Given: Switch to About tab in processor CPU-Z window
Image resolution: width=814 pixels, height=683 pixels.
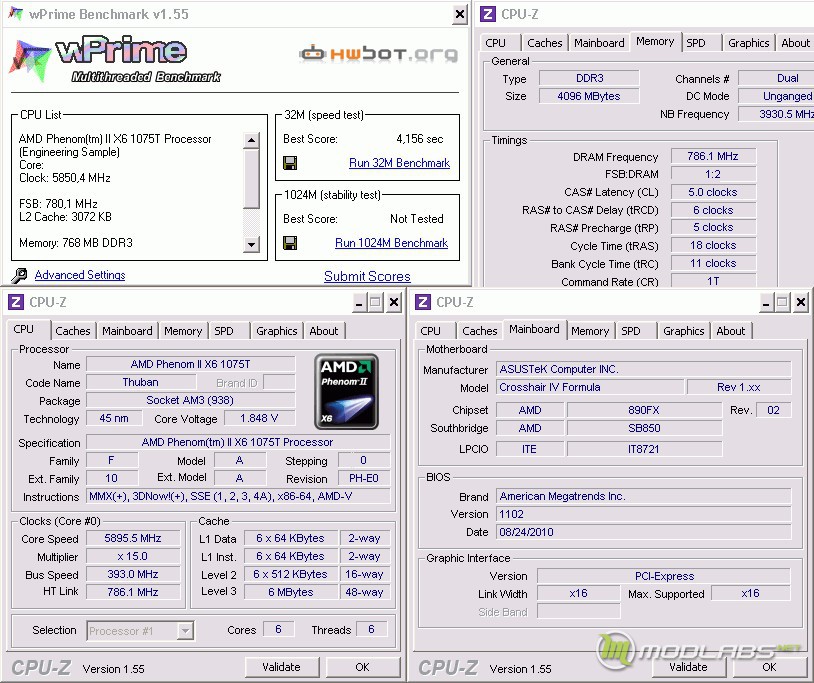Looking at the screenshot, I should [x=323, y=331].
